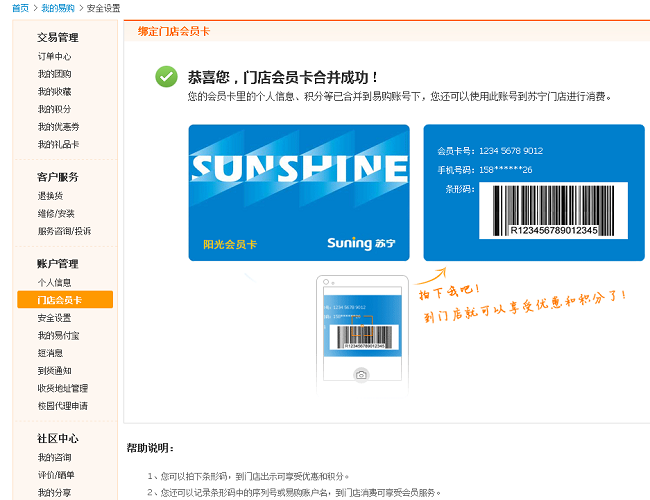650x500 pixels.
Task: Open 评价/晒单 under 社区中心
Action: 56,475
